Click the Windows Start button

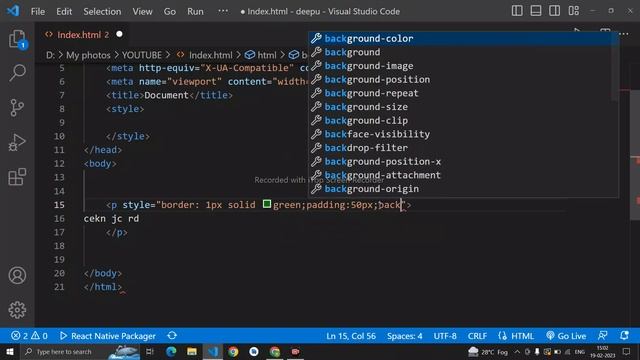pyautogui.click(x=10, y=351)
